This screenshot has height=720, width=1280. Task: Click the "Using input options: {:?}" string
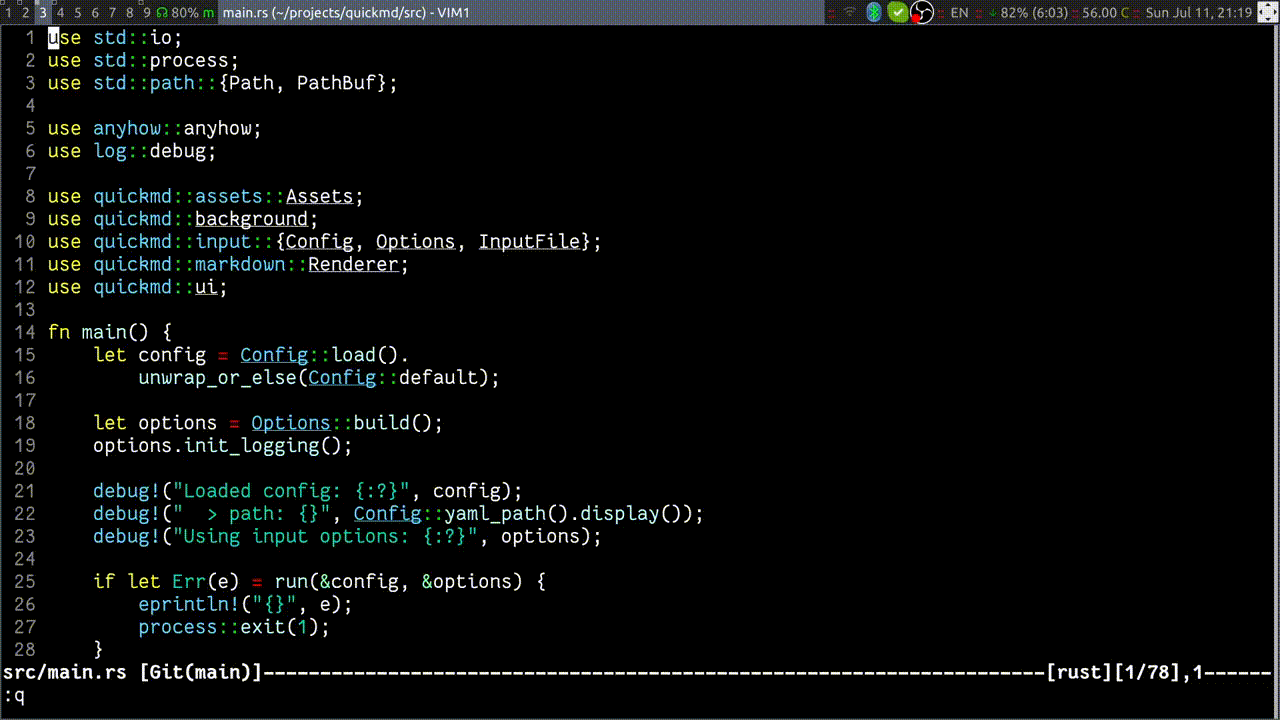325,536
